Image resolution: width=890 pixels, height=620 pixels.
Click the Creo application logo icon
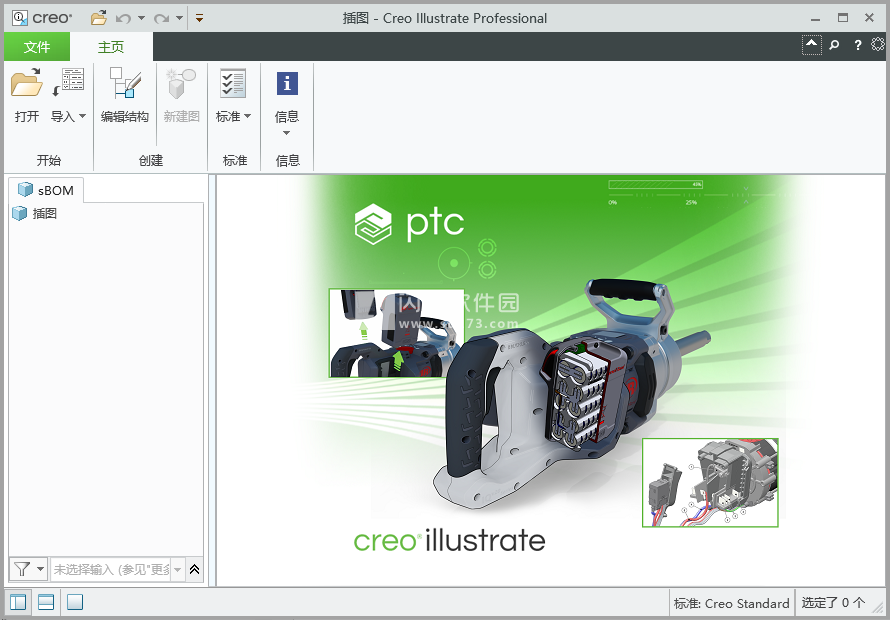20,18
